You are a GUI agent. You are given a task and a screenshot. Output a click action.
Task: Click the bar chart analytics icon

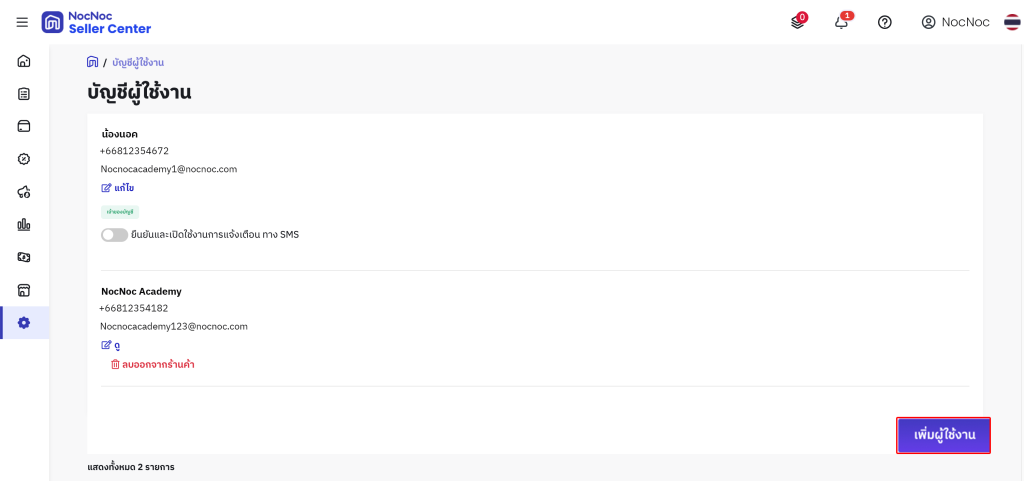24,225
